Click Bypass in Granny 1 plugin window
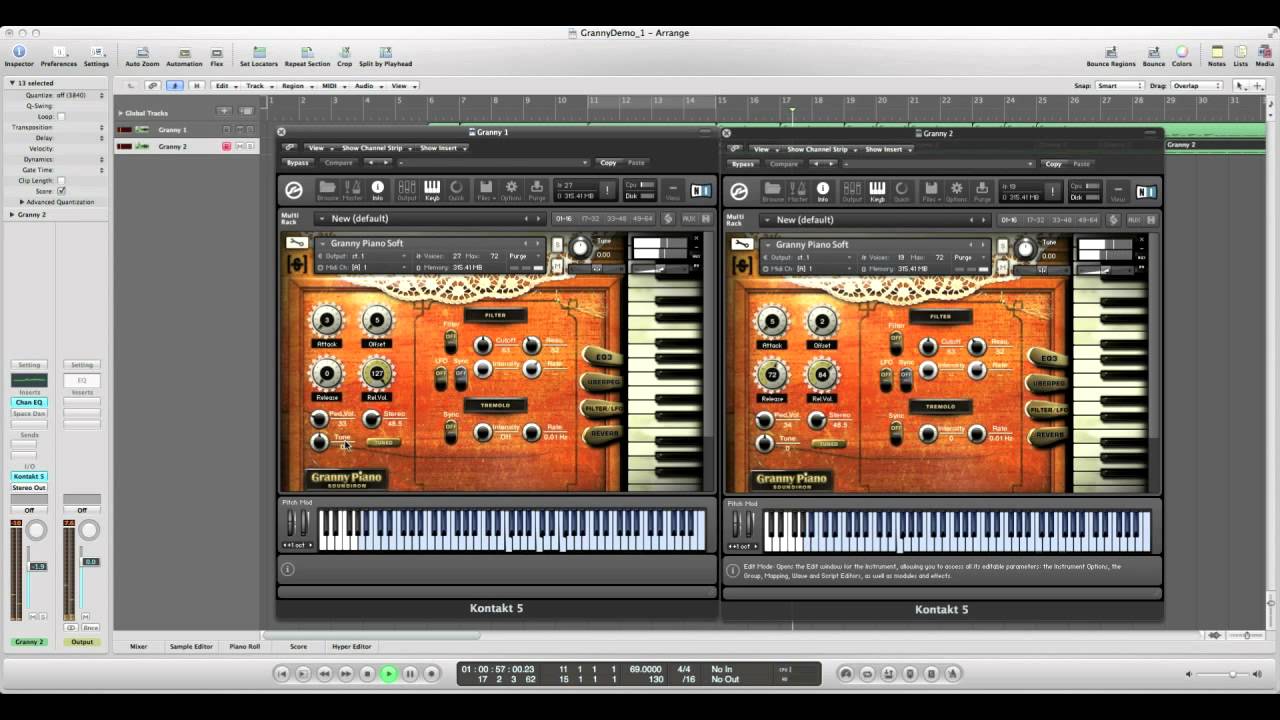 click(297, 162)
